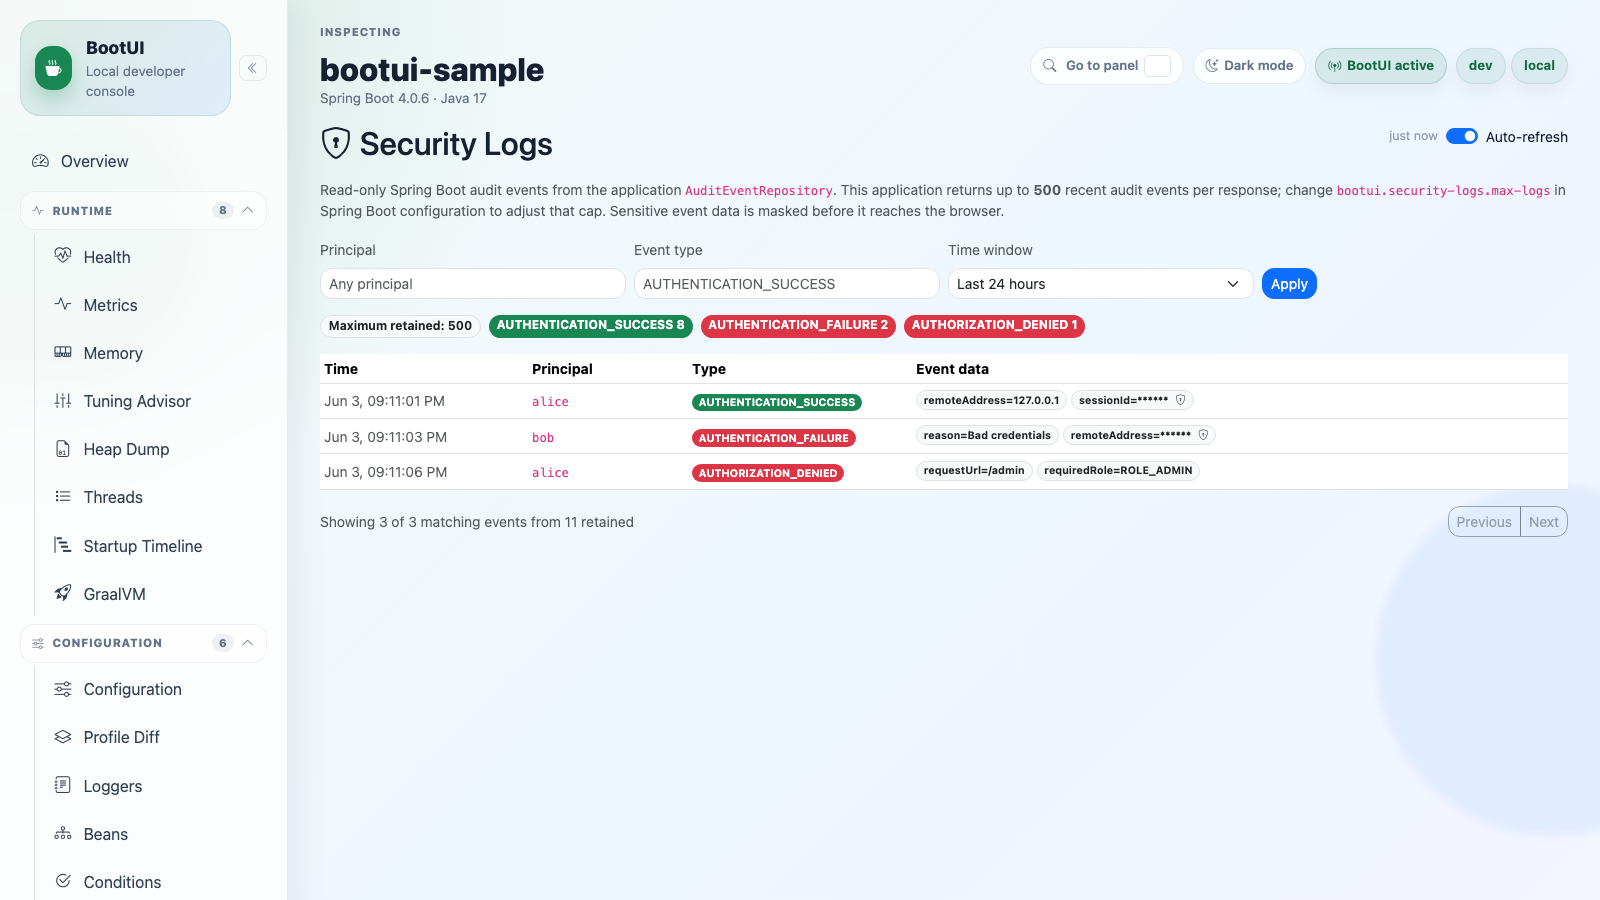This screenshot has width=1600, height=900.
Task: Focus the Principal input field
Action: pyautogui.click(x=473, y=284)
